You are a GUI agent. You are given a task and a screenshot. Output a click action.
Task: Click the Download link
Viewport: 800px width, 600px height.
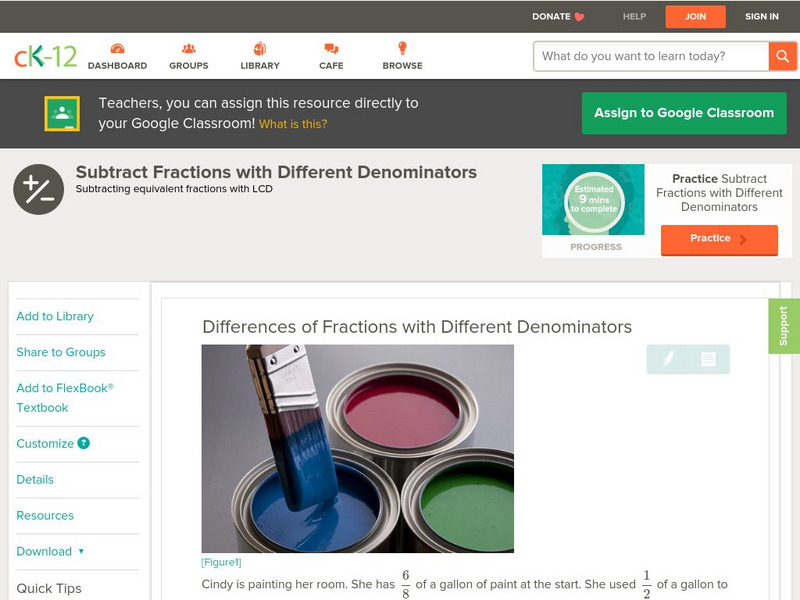tap(44, 551)
